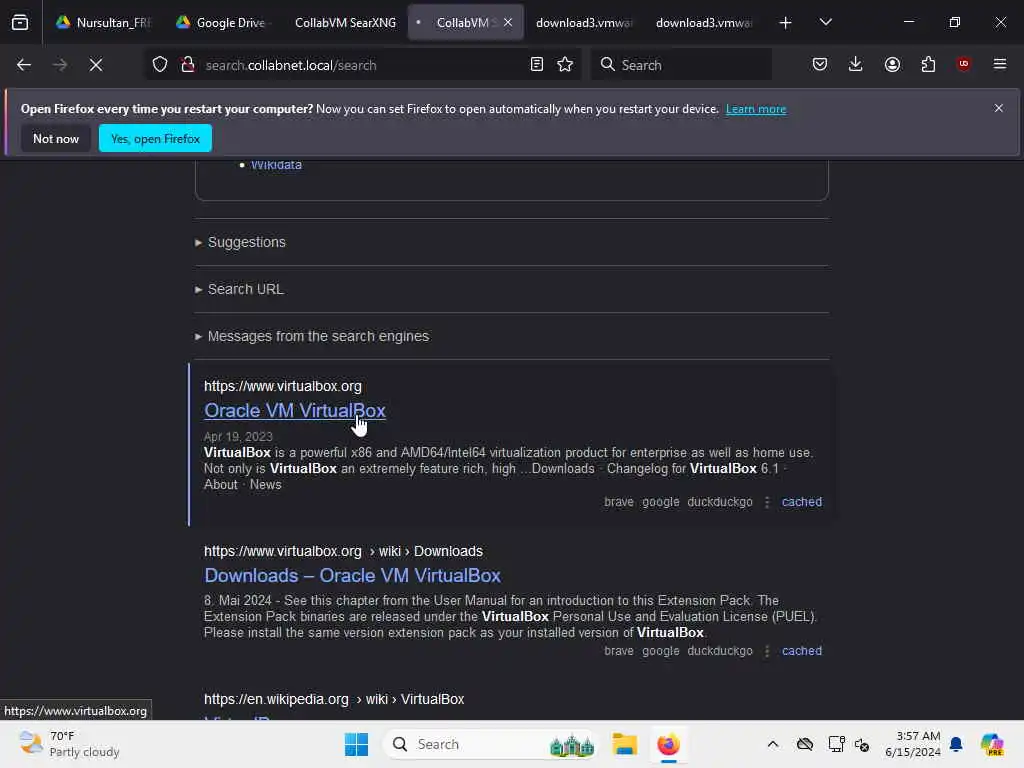Image resolution: width=1024 pixels, height=768 pixels.
Task: Open muted volume tray icon
Action: point(861,744)
